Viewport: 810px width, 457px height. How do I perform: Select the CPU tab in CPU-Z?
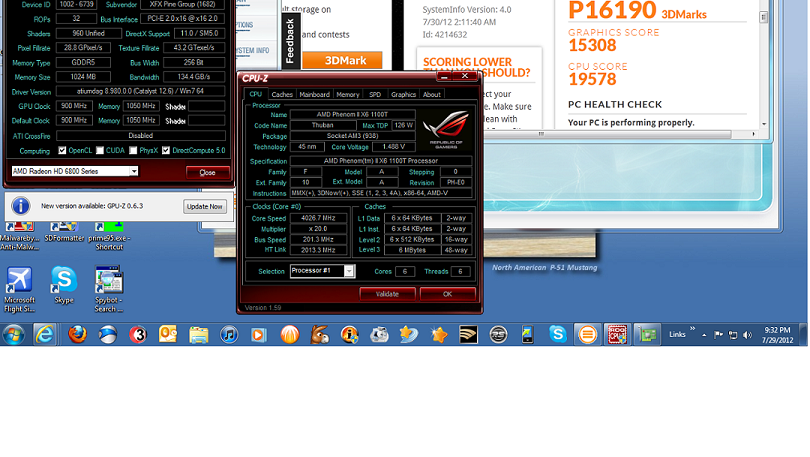(256, 94)
